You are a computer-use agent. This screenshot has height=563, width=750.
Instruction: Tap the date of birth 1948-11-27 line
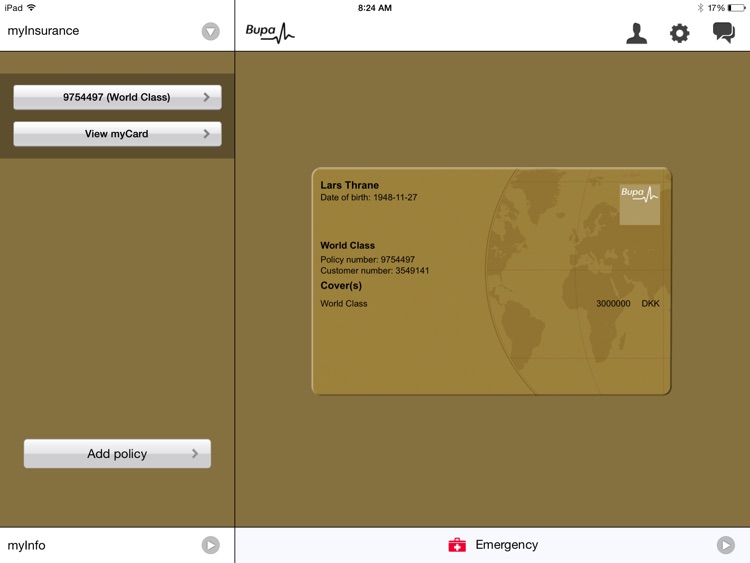(369, 198)
